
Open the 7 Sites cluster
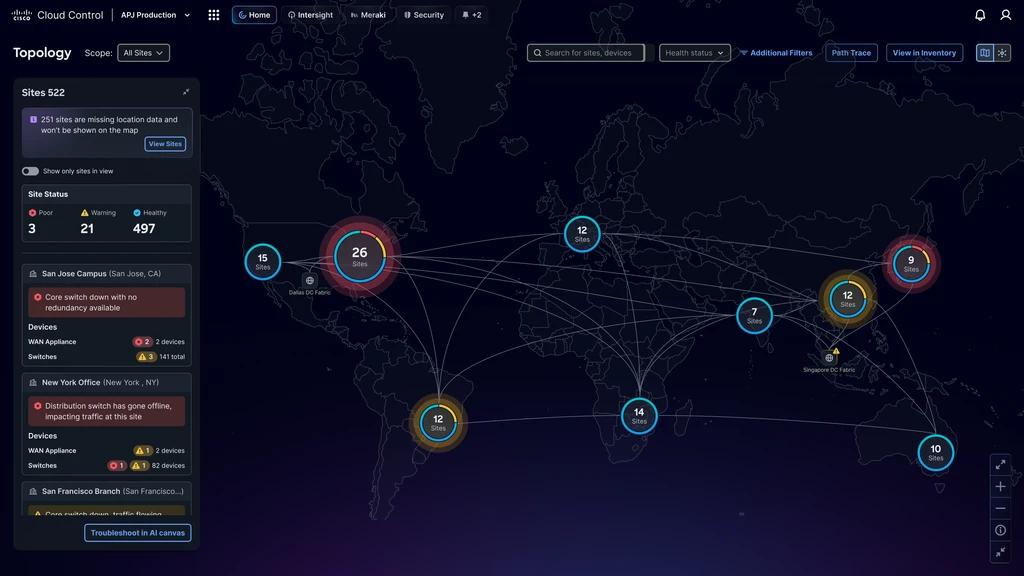(754, 315)
